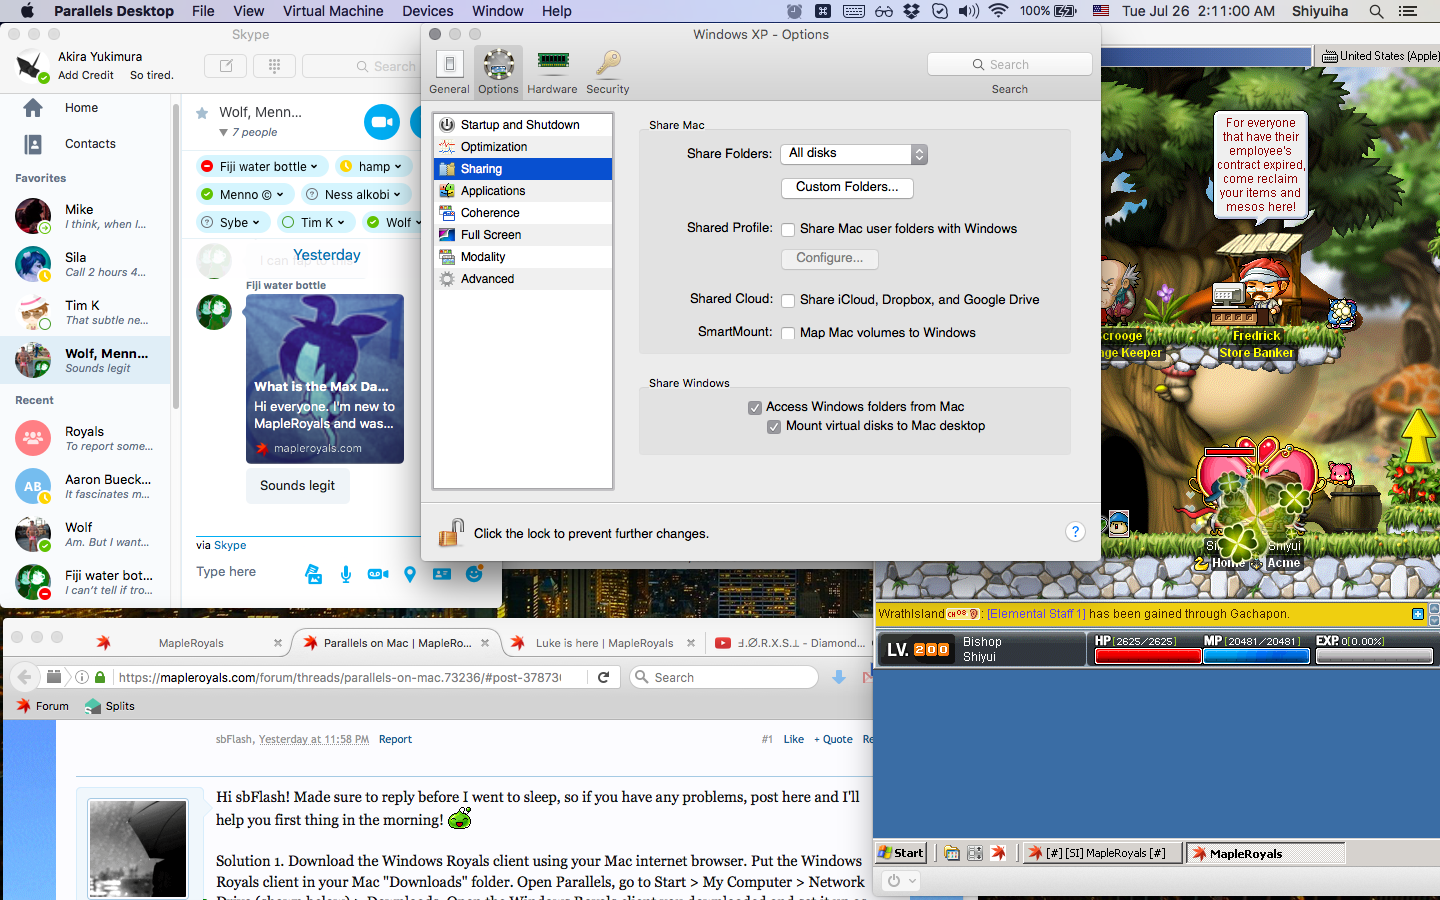
Task: Click the Windows Start button
Action: [x=900, y=853]
